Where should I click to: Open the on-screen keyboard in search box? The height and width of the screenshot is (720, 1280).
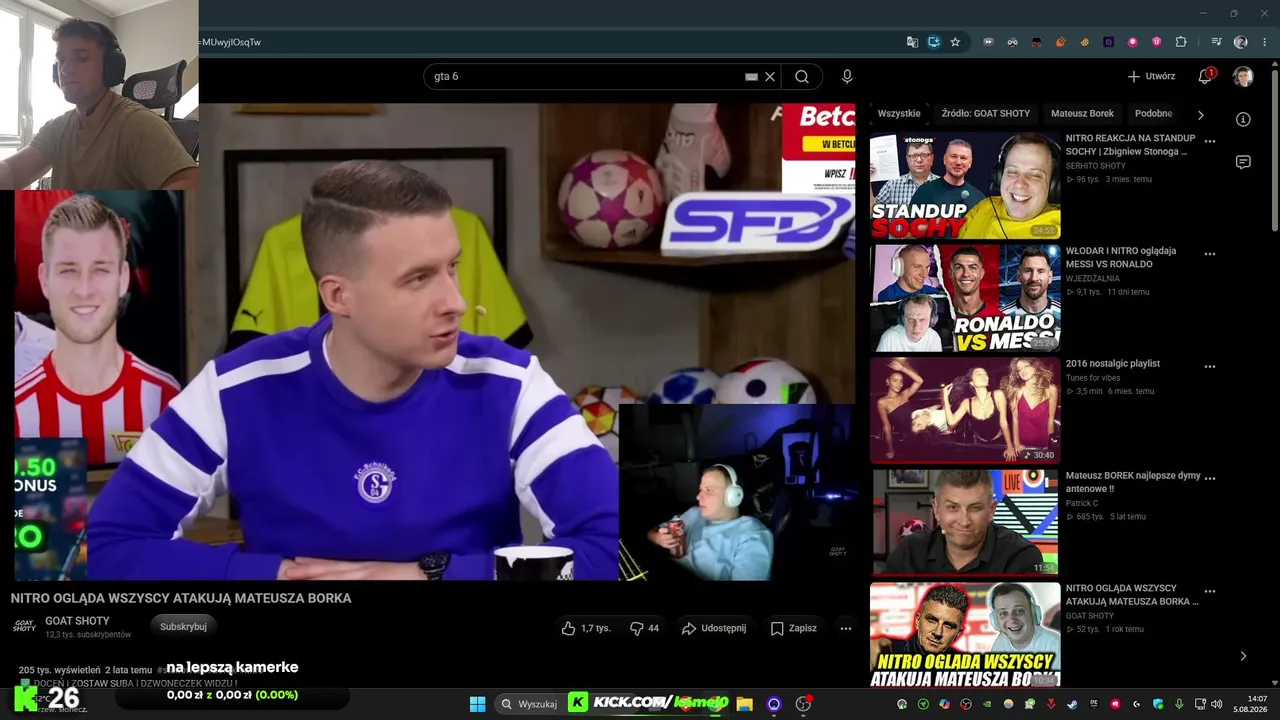click(x=751, y=77)
